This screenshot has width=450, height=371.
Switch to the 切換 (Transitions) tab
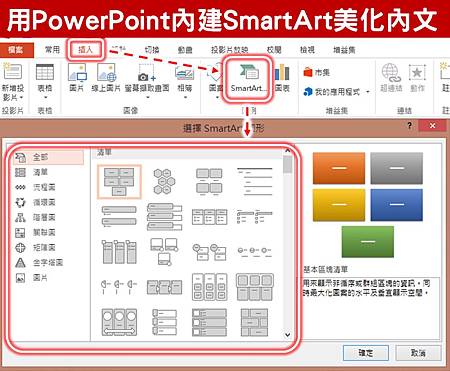click(x=152, y=50)
